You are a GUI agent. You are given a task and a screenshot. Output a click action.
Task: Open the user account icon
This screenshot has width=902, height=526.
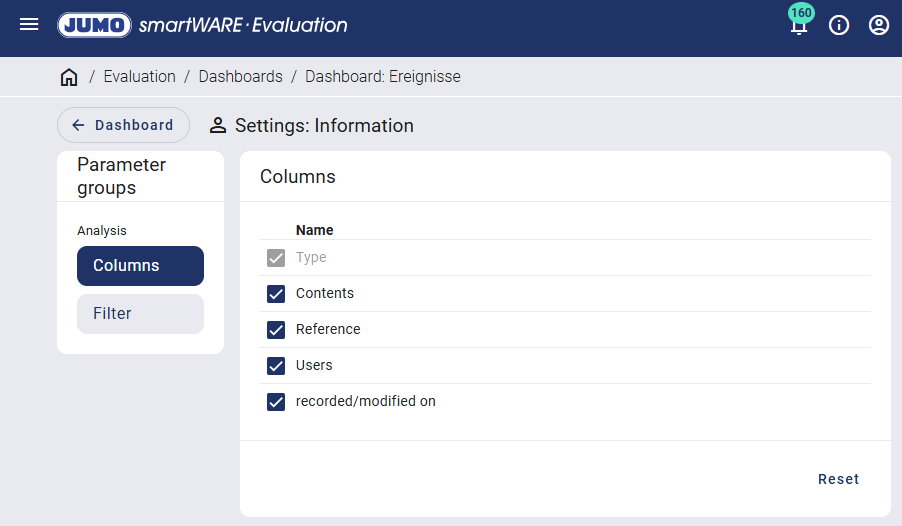(879, 25)
